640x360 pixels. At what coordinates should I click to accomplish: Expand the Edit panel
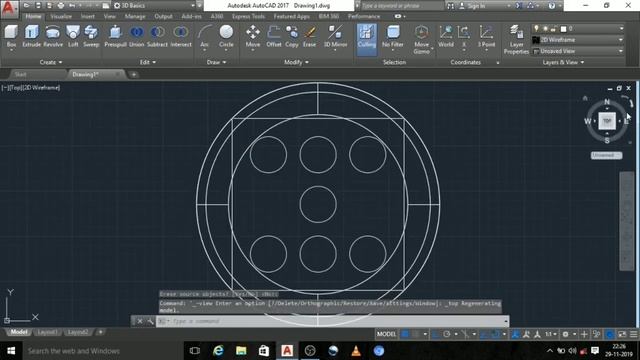[x=148, y=62]
